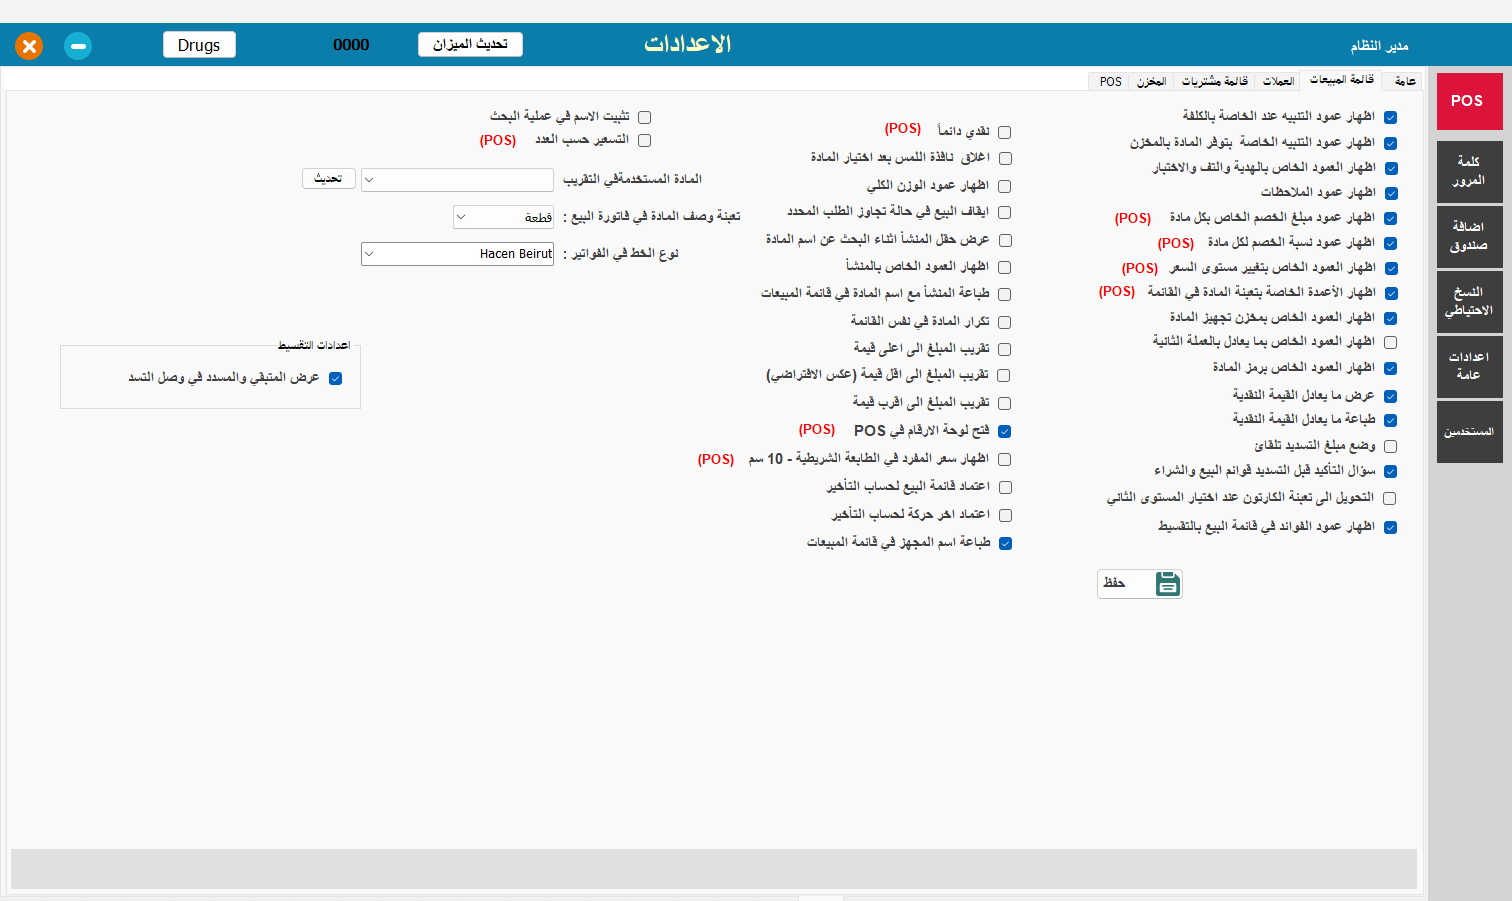Enable التحويل الى تعبئة الكارتون checkbox

click(1390, 498)
